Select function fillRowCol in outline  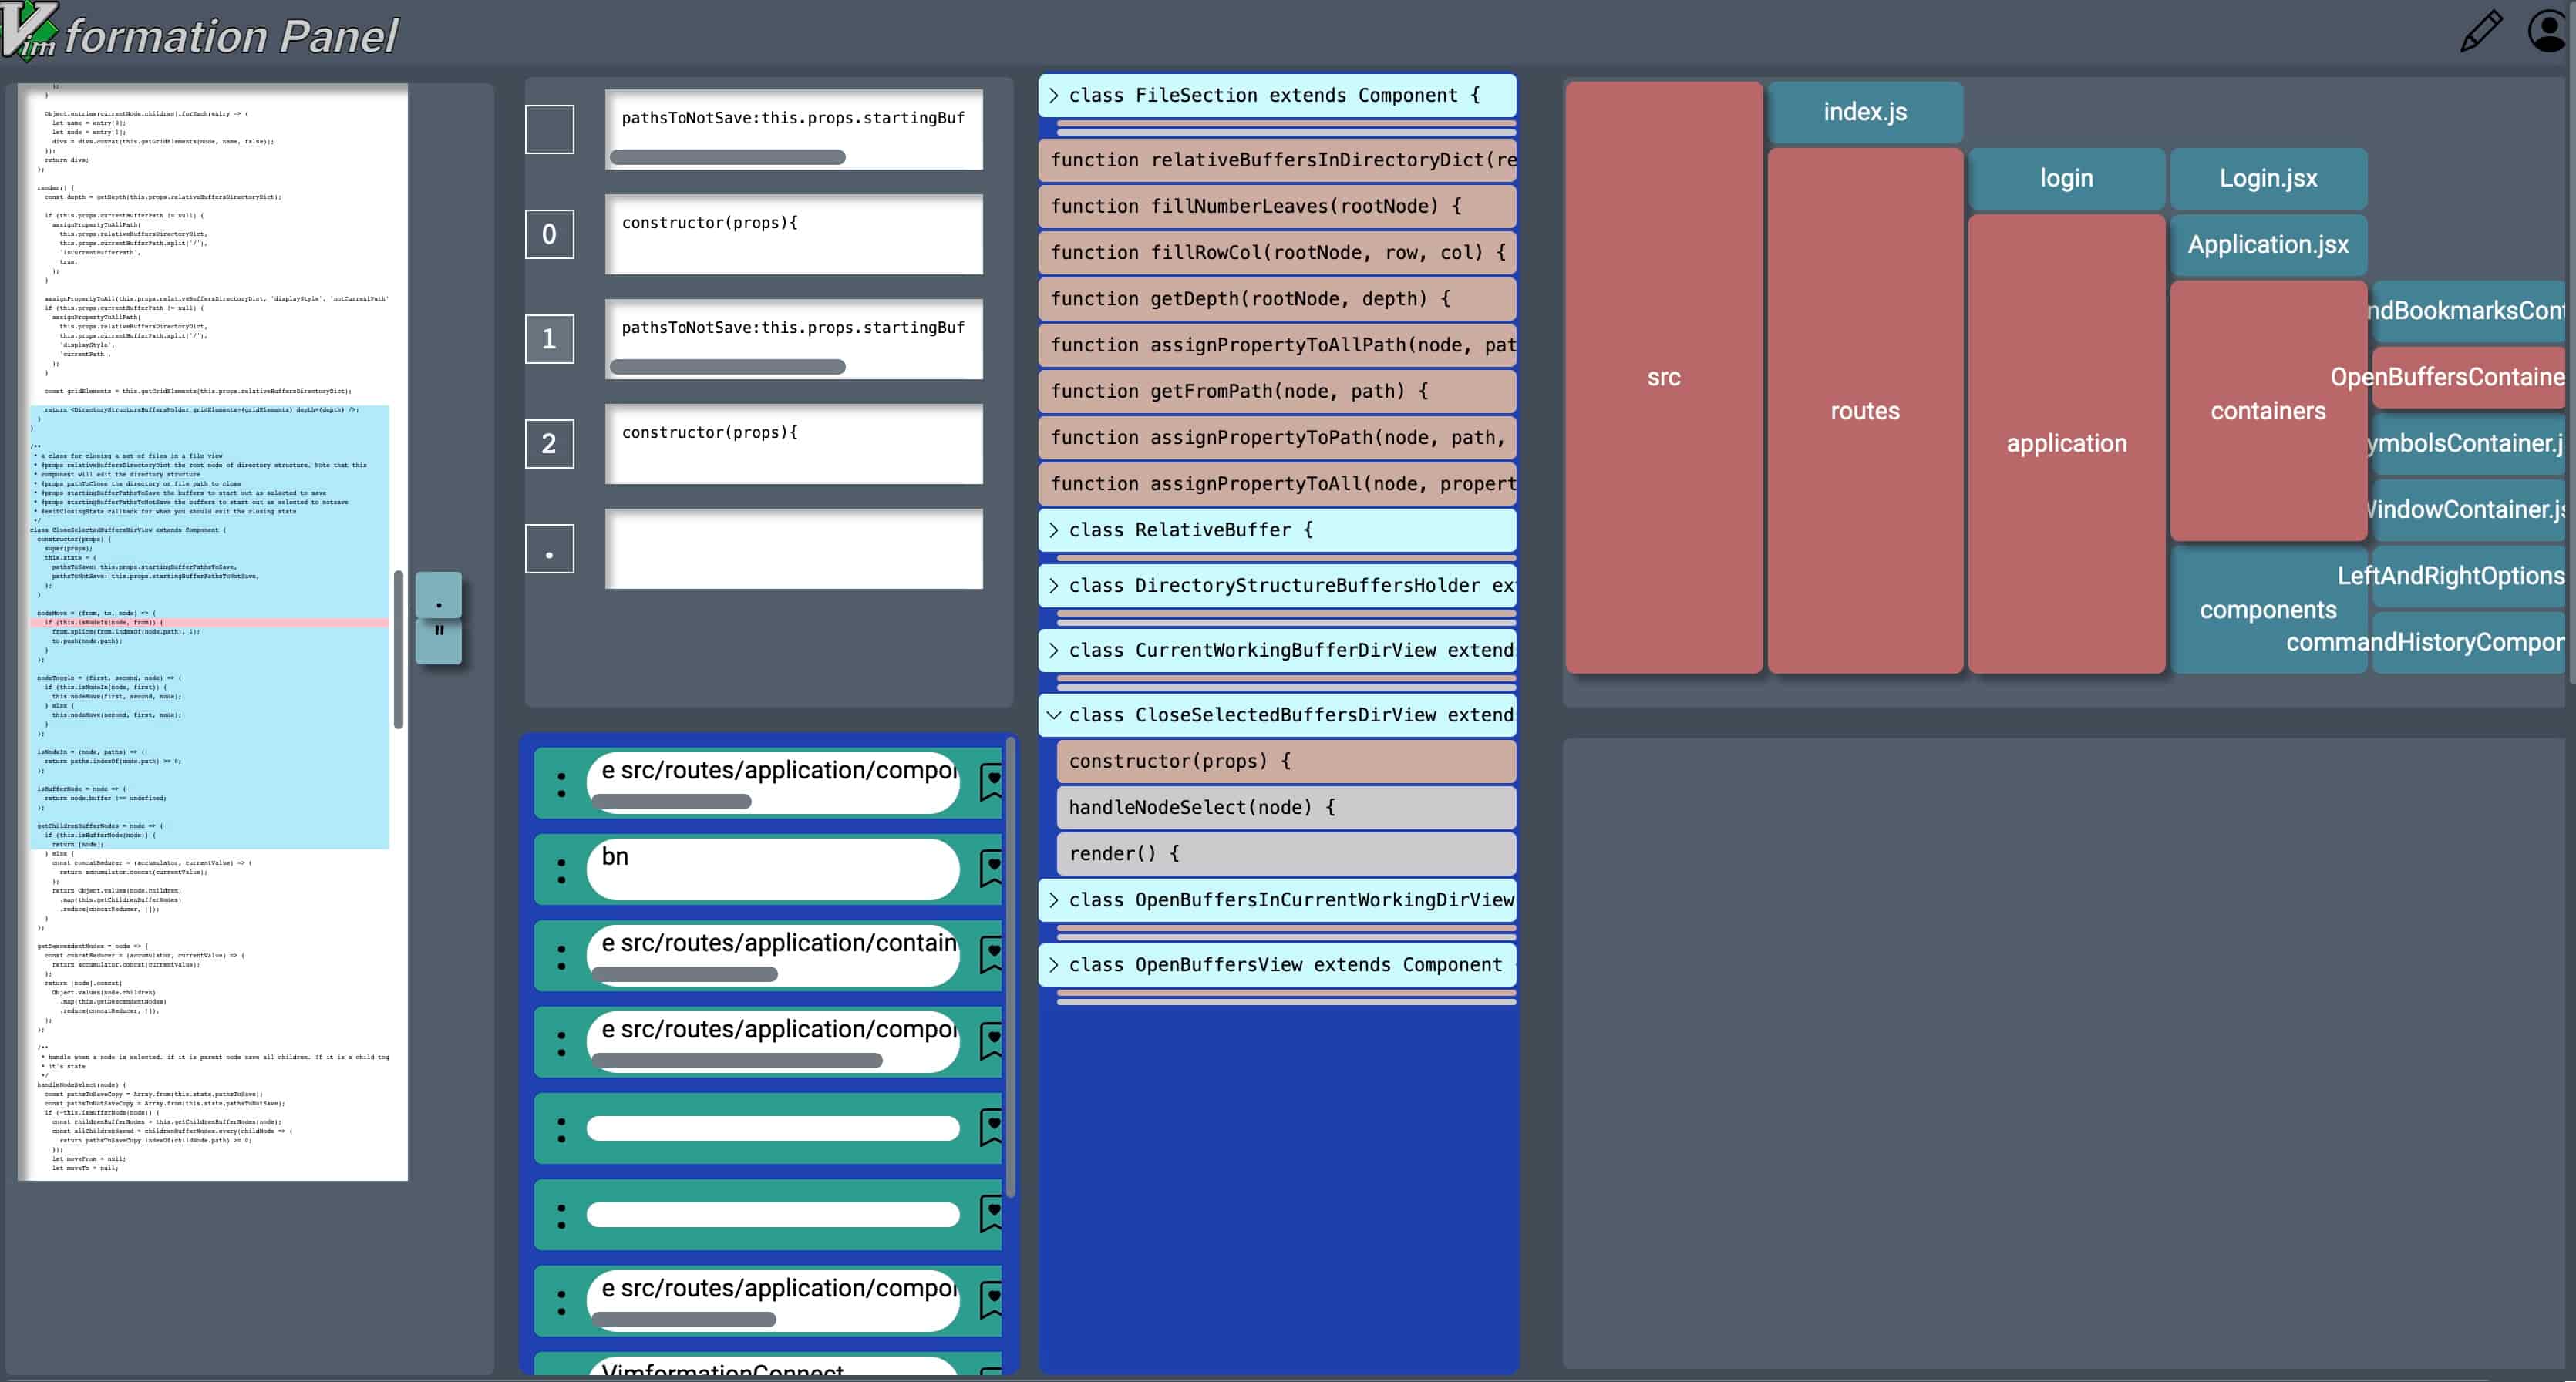click(1277, 252)
